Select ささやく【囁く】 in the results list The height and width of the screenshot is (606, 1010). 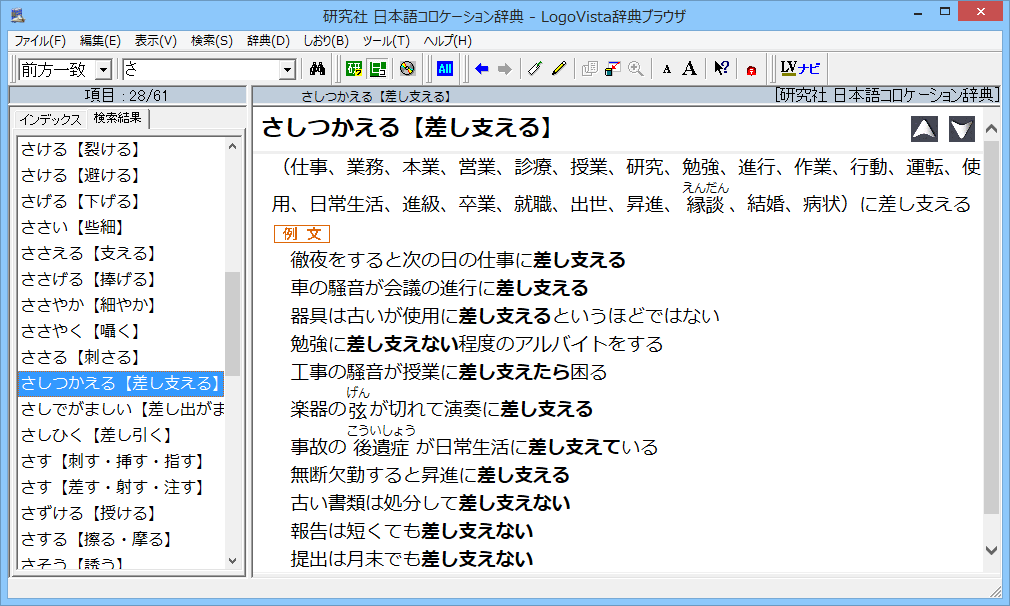coord(82,331)
